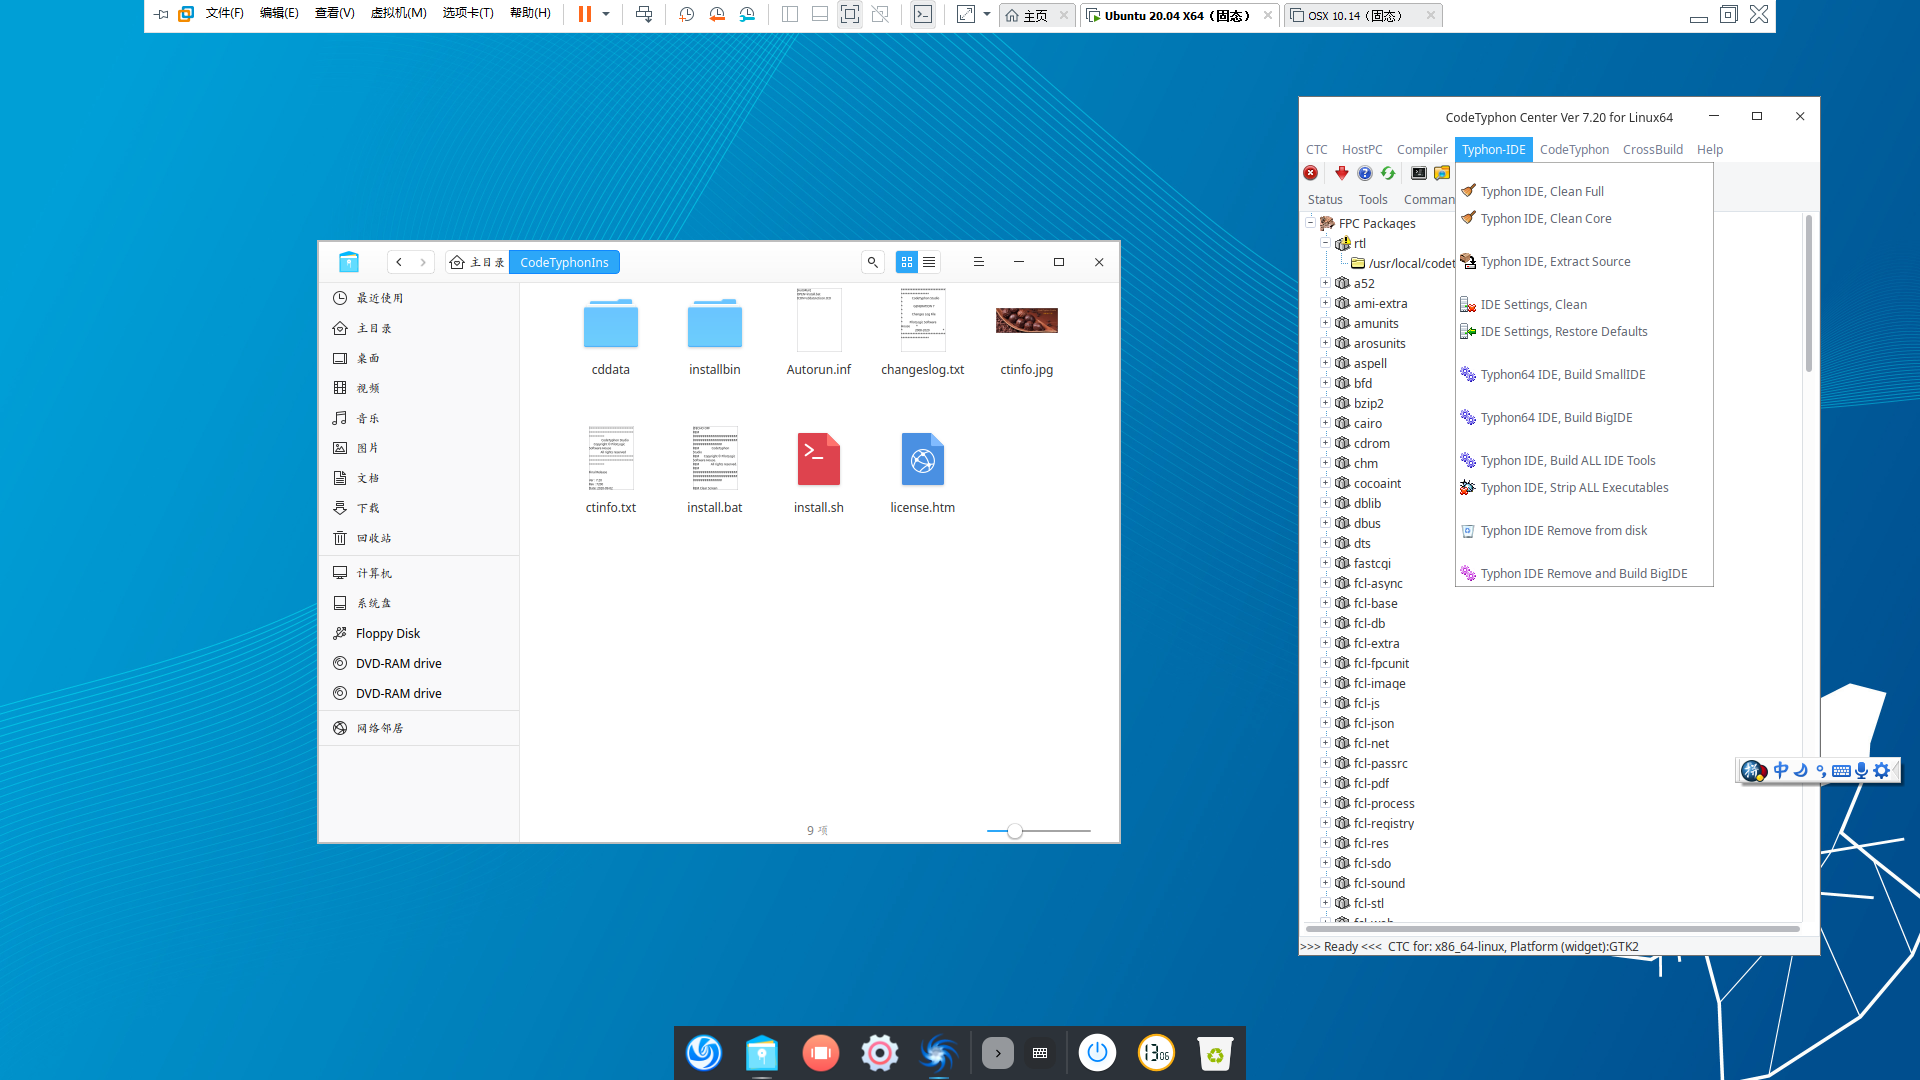Switch to OSX 10.14 VM tab
This screenshot has width=1920, height=1080.
pyautogui.click(x=1364, y=15)
